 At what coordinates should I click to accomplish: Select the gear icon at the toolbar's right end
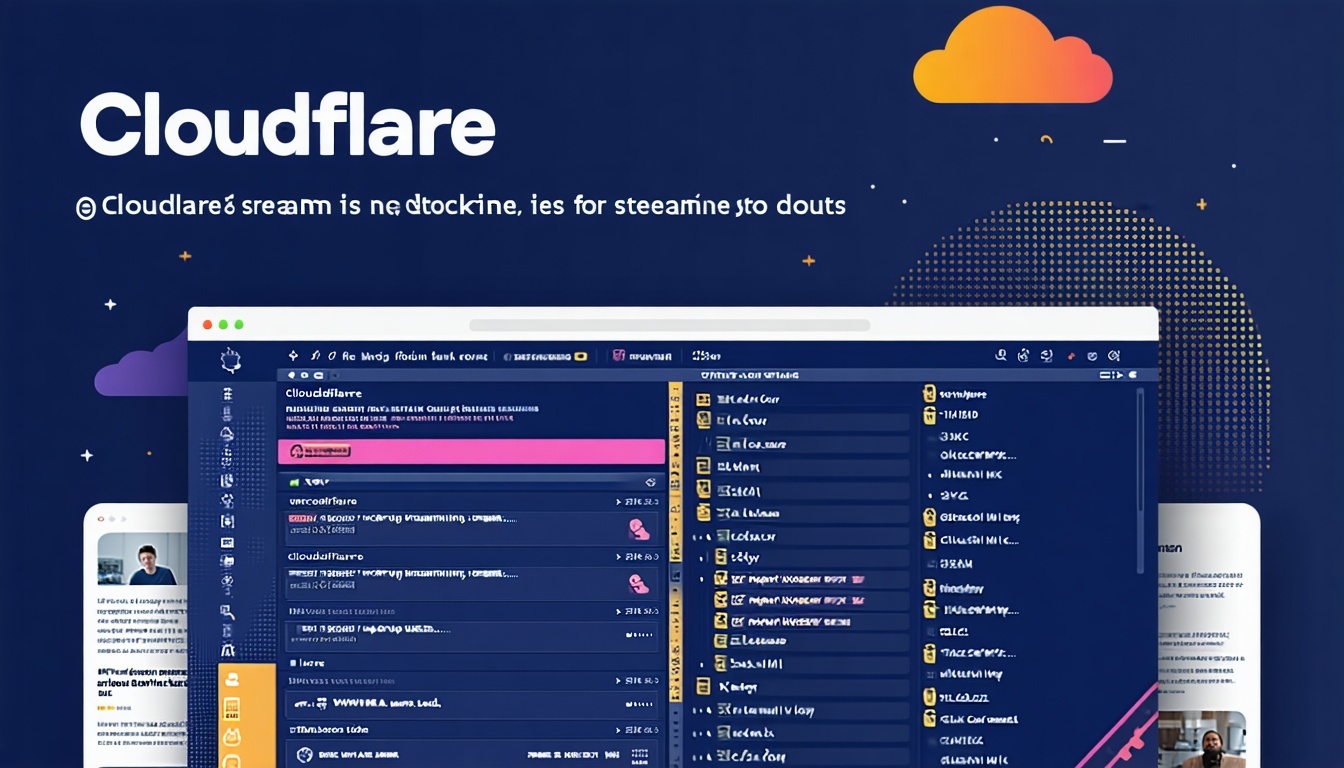click(x=1114, y=355)
